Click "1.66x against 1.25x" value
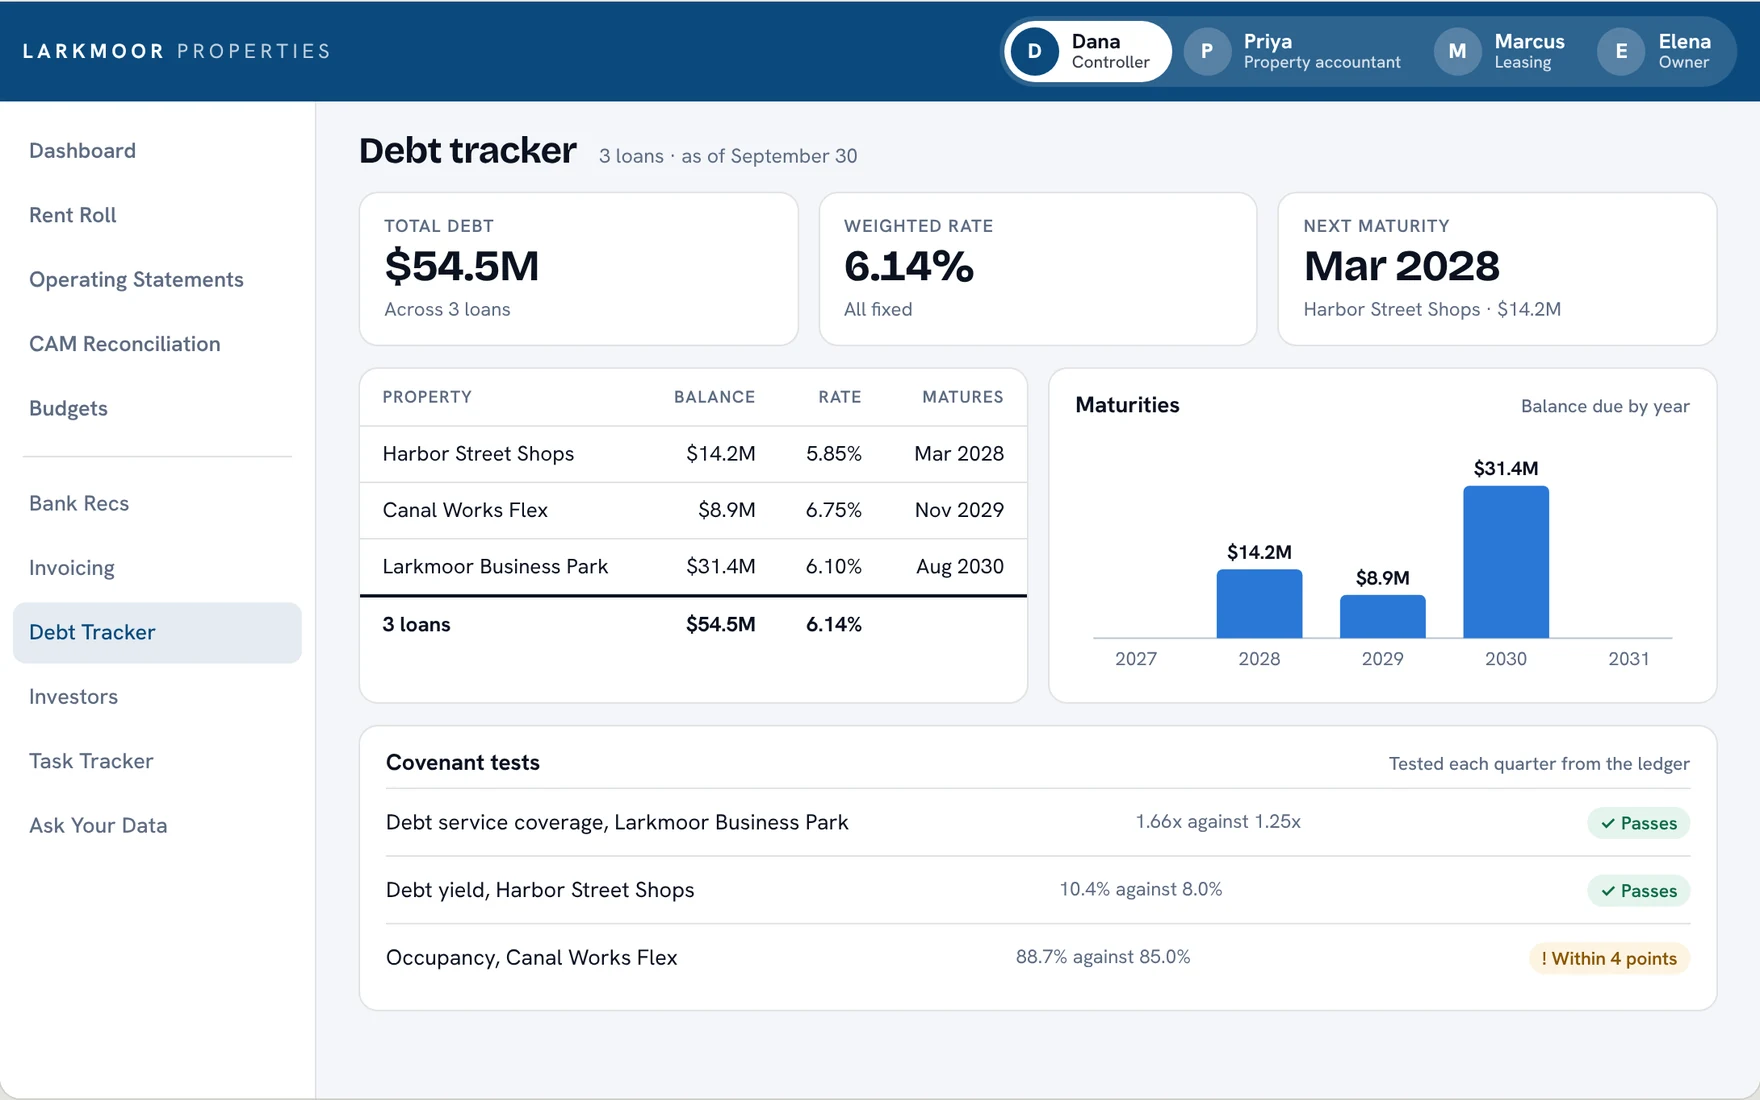The image size is (1760, 1100). coord(1218,822)
